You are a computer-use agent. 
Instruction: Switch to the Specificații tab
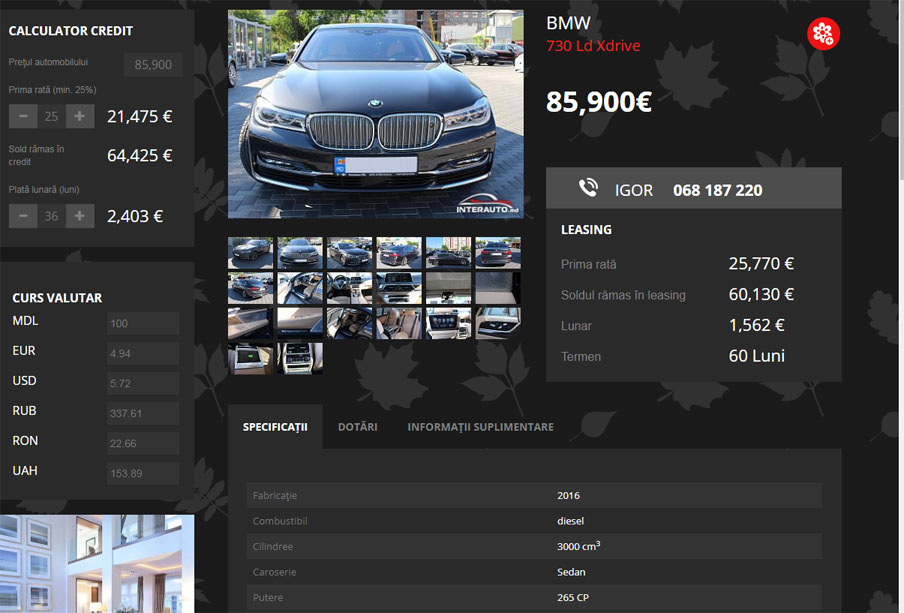275,427
